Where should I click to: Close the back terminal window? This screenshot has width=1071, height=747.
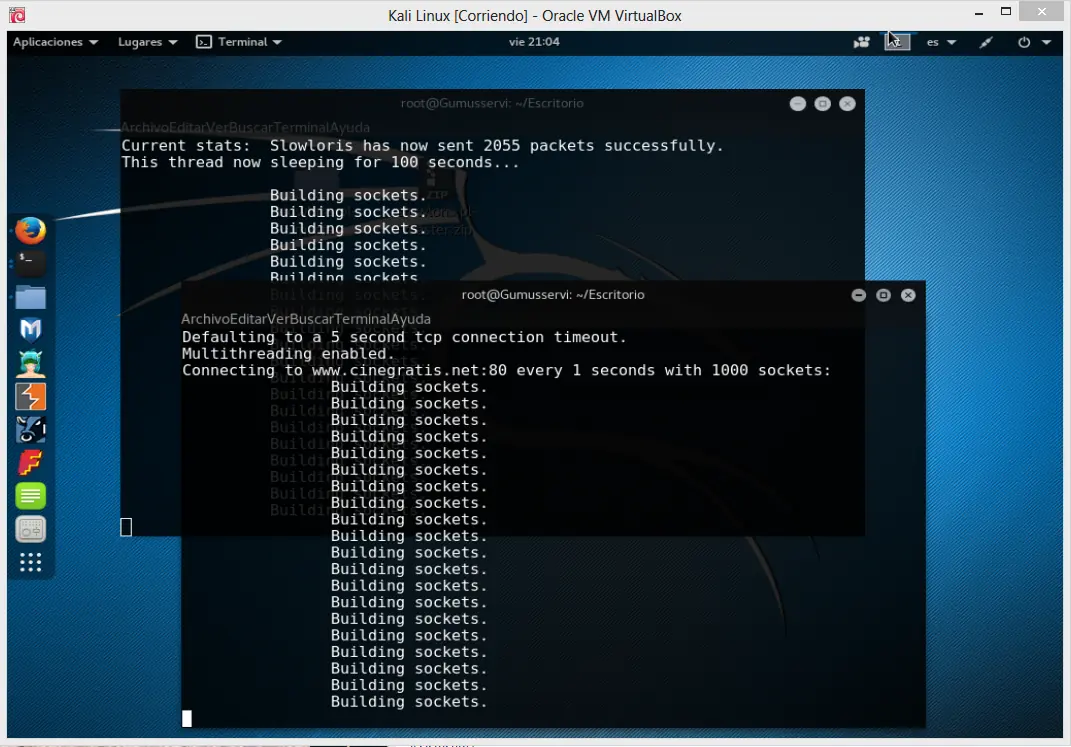point(847,104)
